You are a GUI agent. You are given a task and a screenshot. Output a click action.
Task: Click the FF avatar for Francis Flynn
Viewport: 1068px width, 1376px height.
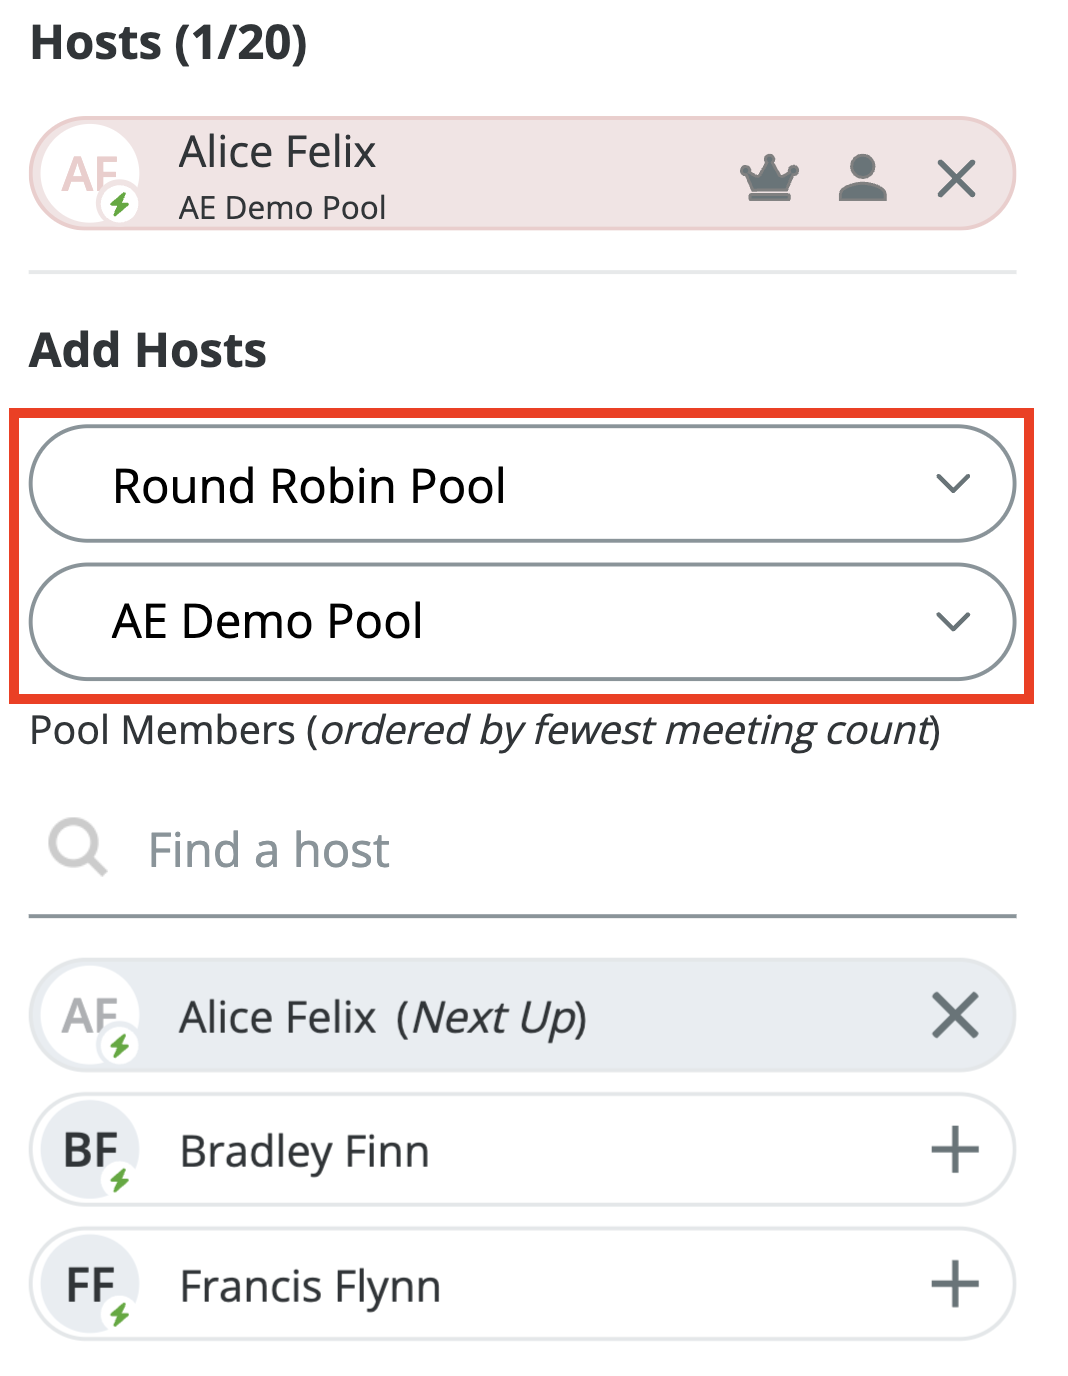point(90,1284)
